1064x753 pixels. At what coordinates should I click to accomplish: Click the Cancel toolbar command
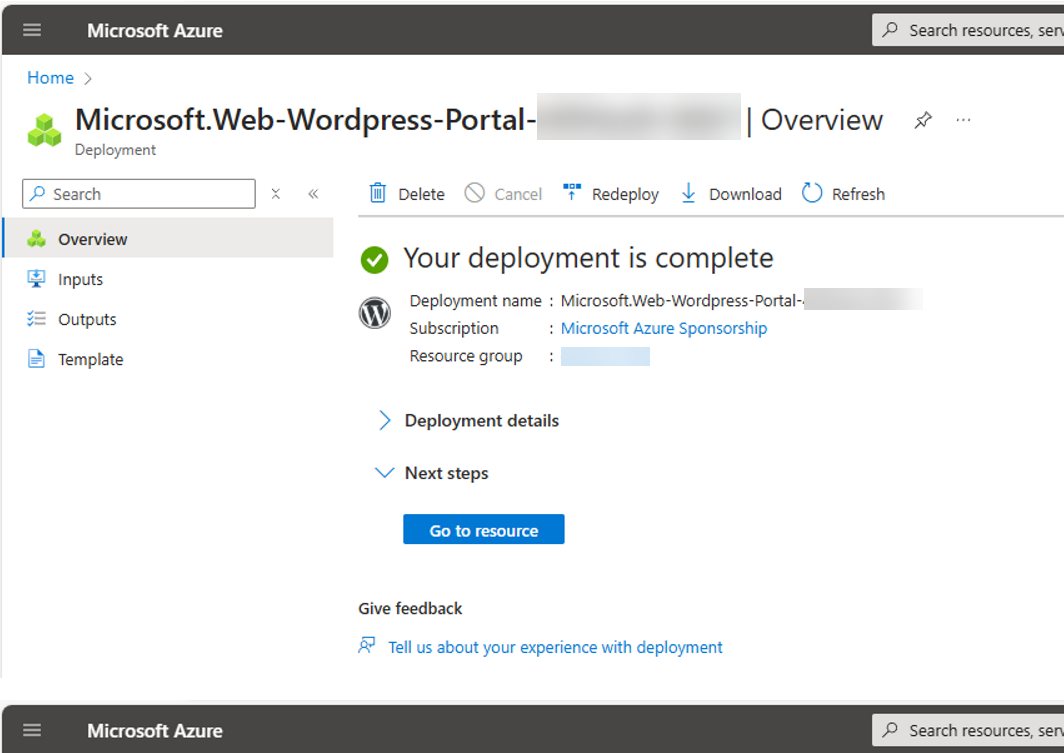coord(504,194)
